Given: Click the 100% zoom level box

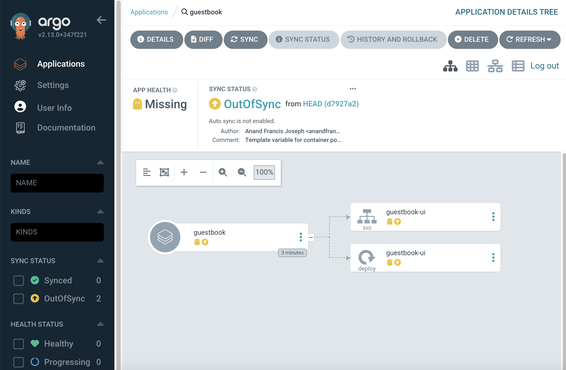Looking at the screenshot, I should point(264,172).
